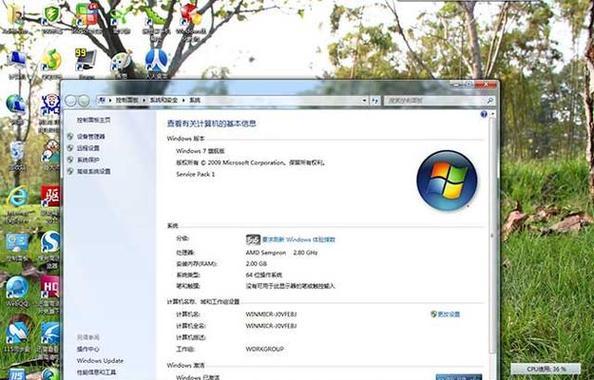Click the search magnifier icon

tap(490, 101)
